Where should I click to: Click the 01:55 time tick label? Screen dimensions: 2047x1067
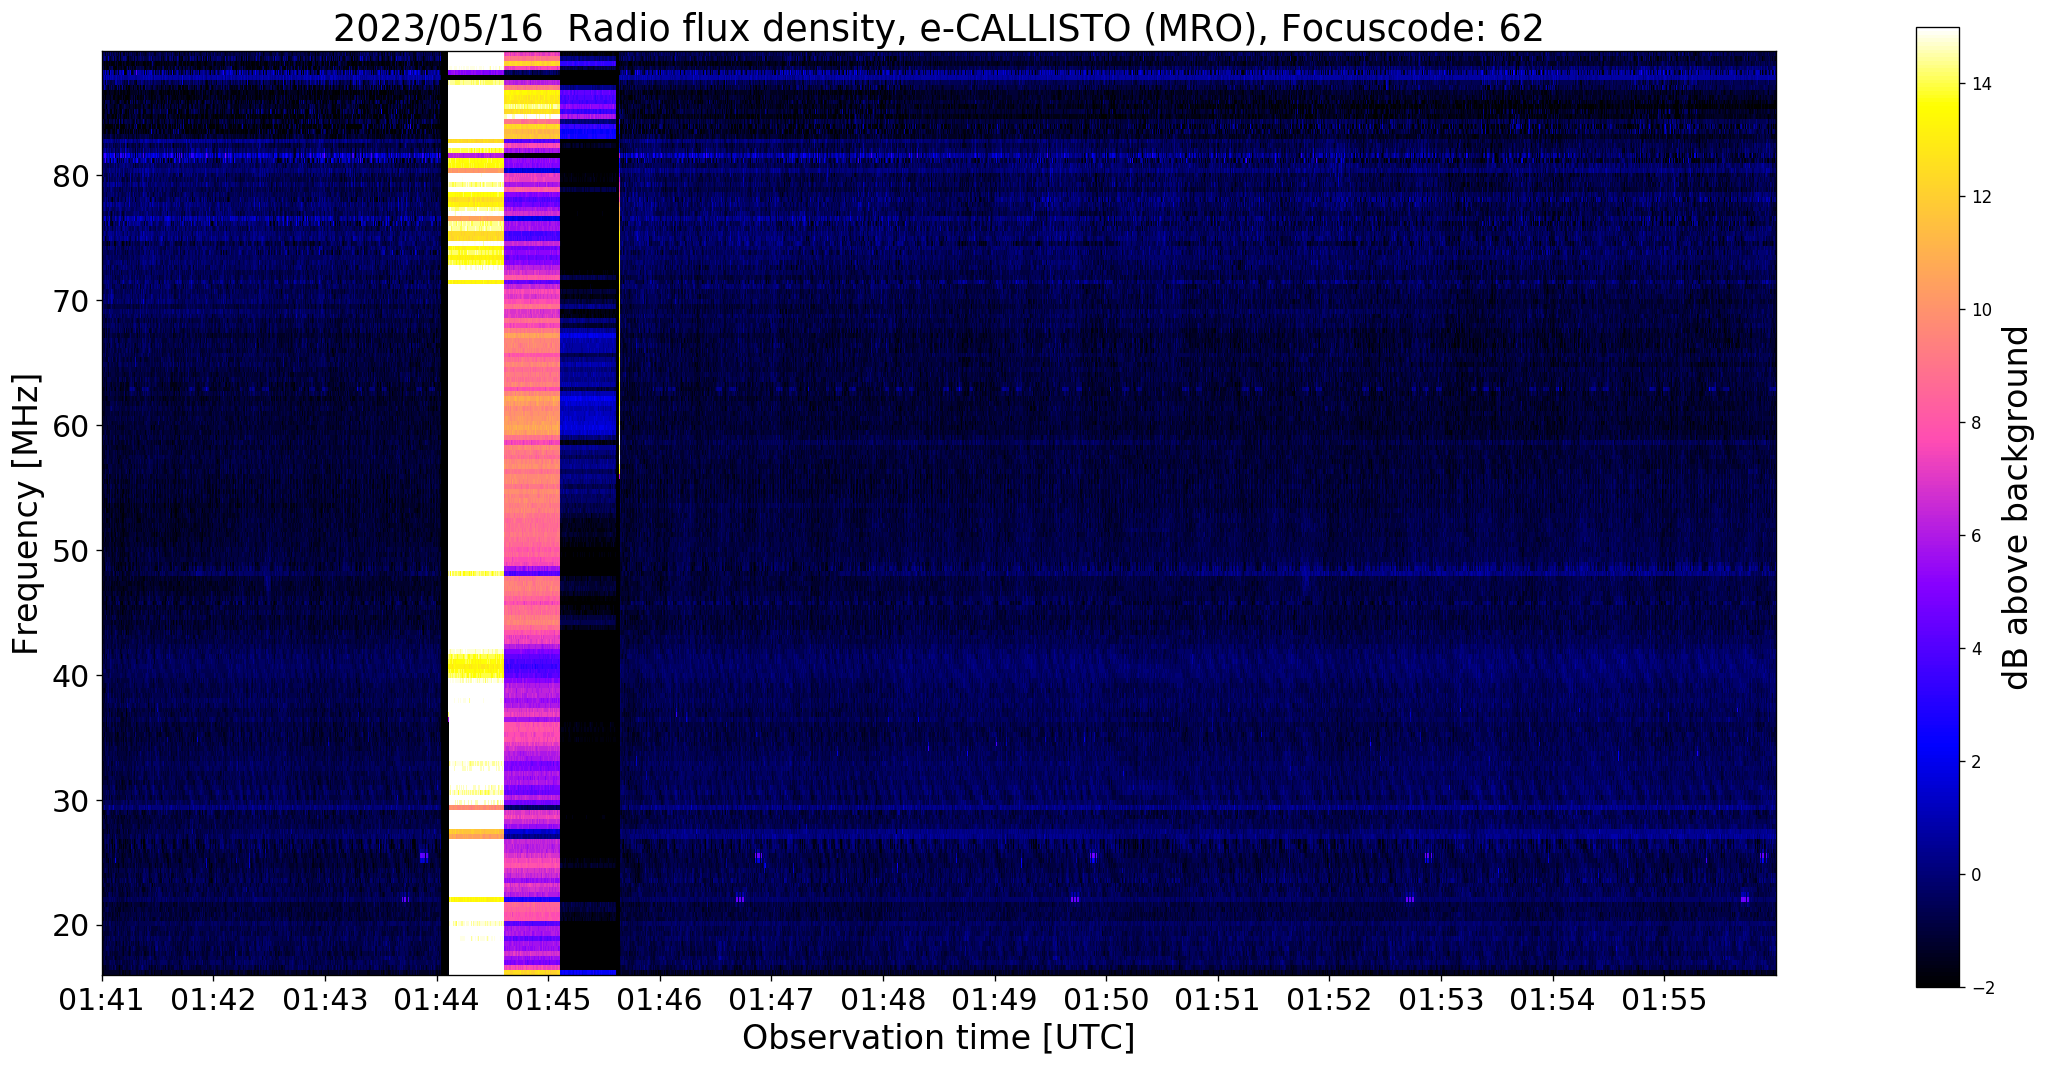pyautogui.click(x=1664, y=1000)
